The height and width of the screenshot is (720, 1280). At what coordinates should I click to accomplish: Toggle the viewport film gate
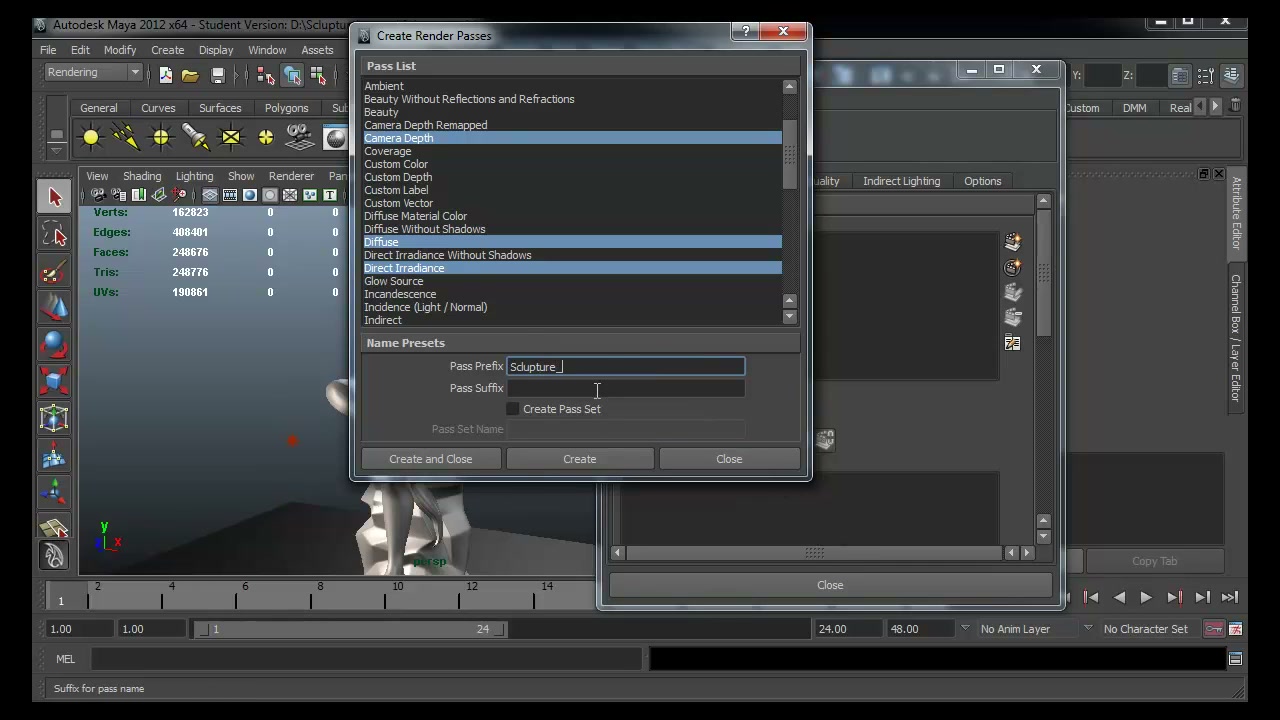[x=230, y=195]
